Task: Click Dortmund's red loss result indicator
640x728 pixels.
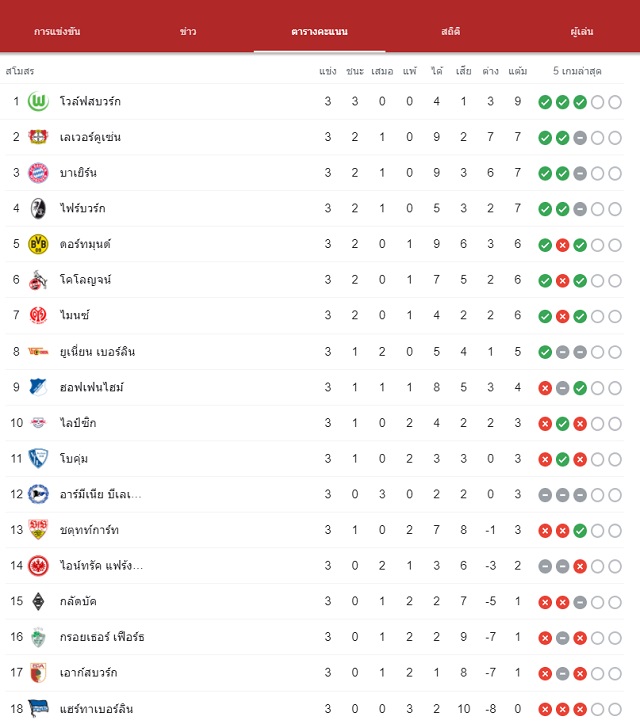Action: pos(562,245)
